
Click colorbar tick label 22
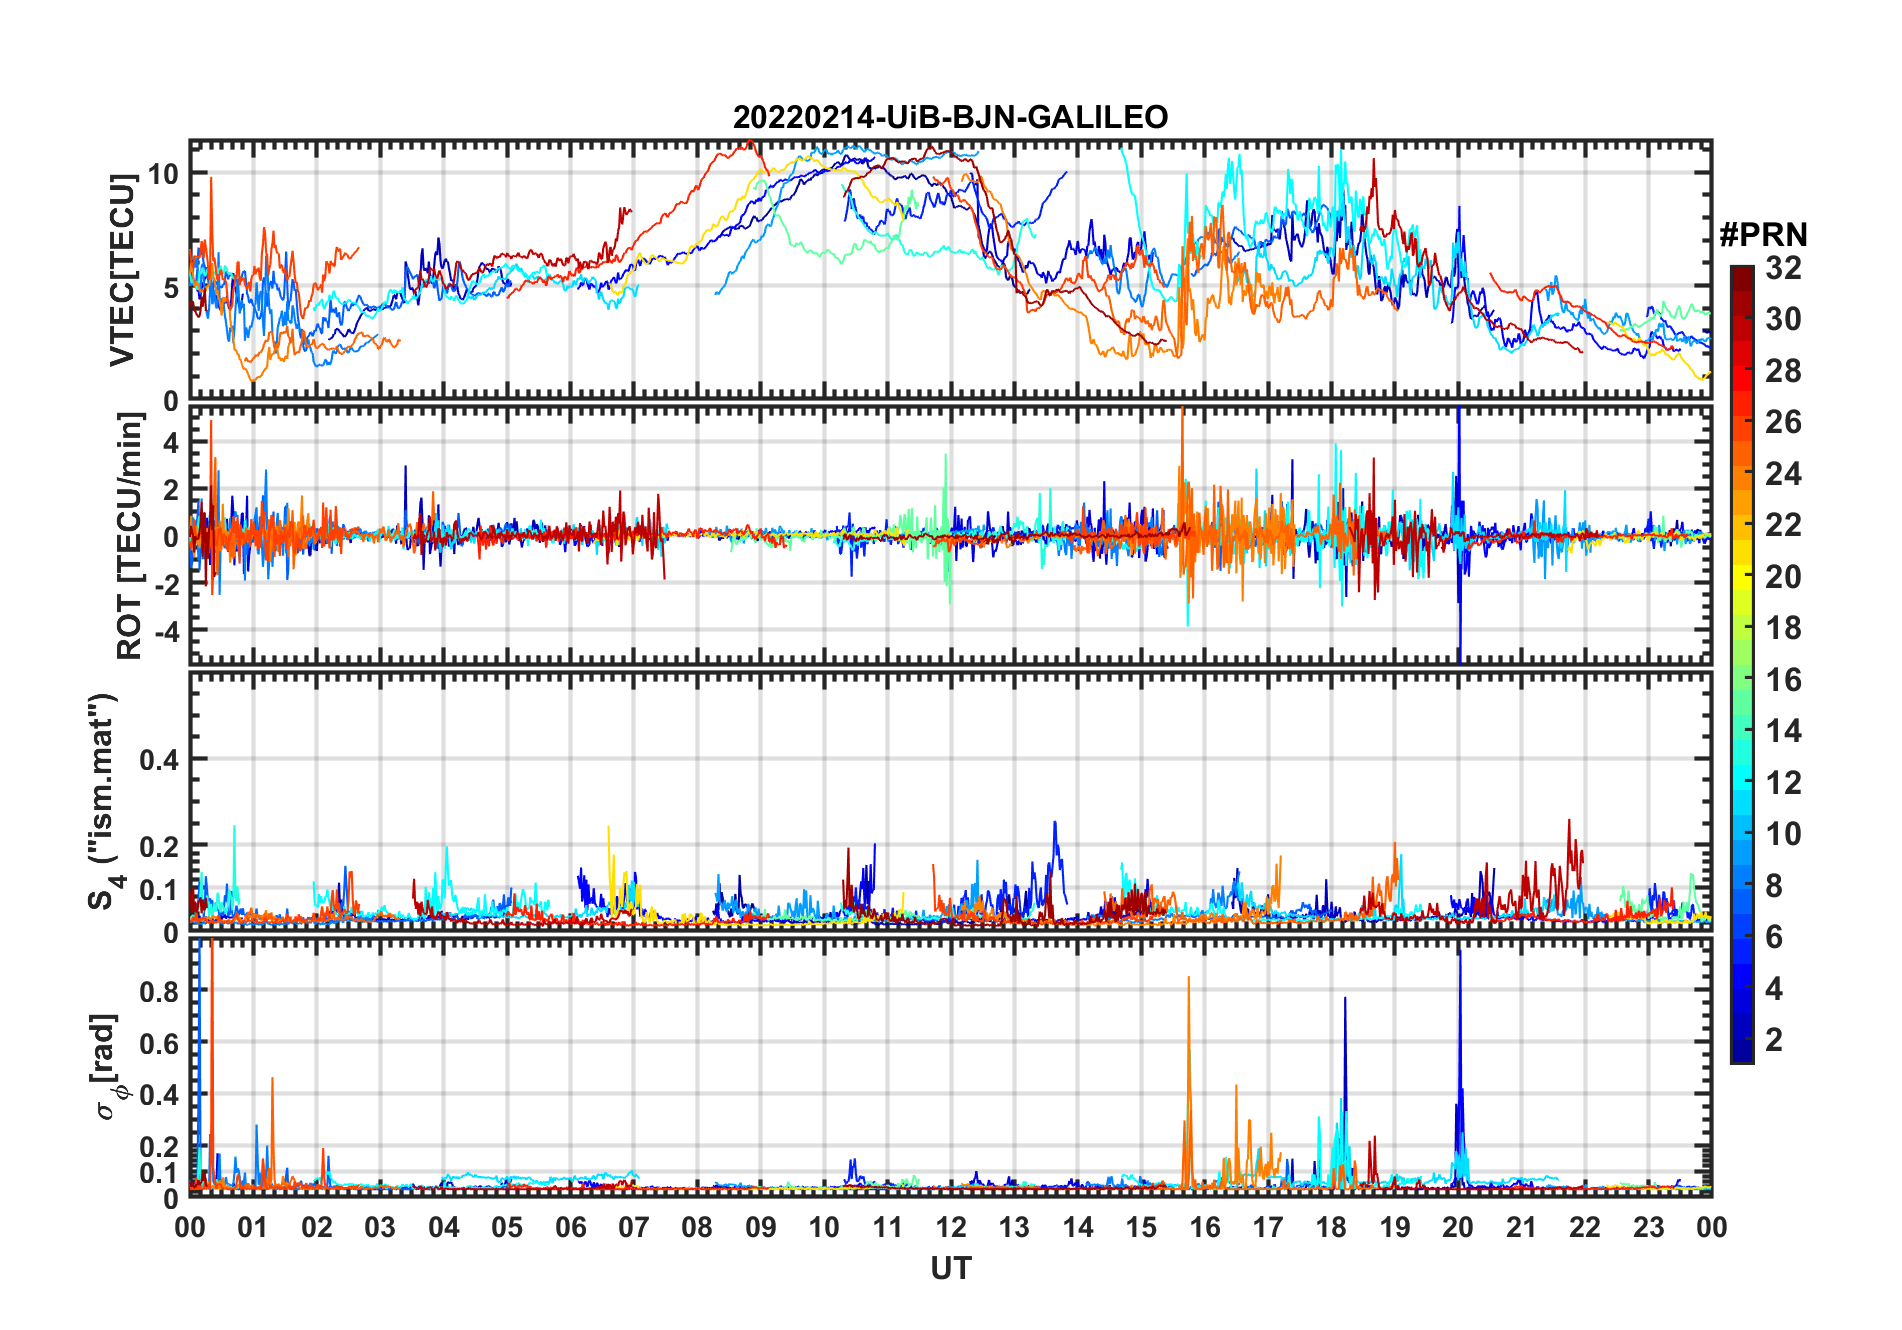(x=1783, y=525)
